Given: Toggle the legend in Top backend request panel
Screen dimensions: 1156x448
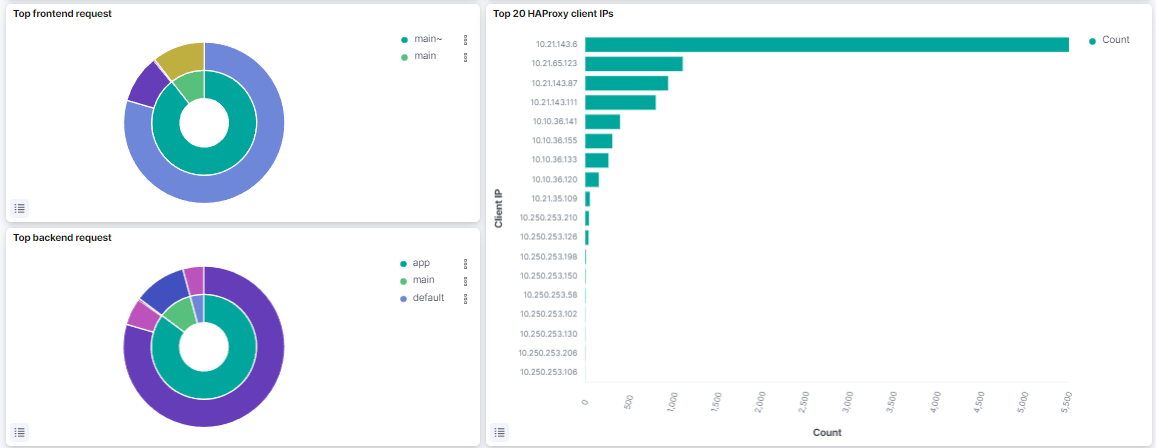Looking at the screenshot, I should [21, 432].
